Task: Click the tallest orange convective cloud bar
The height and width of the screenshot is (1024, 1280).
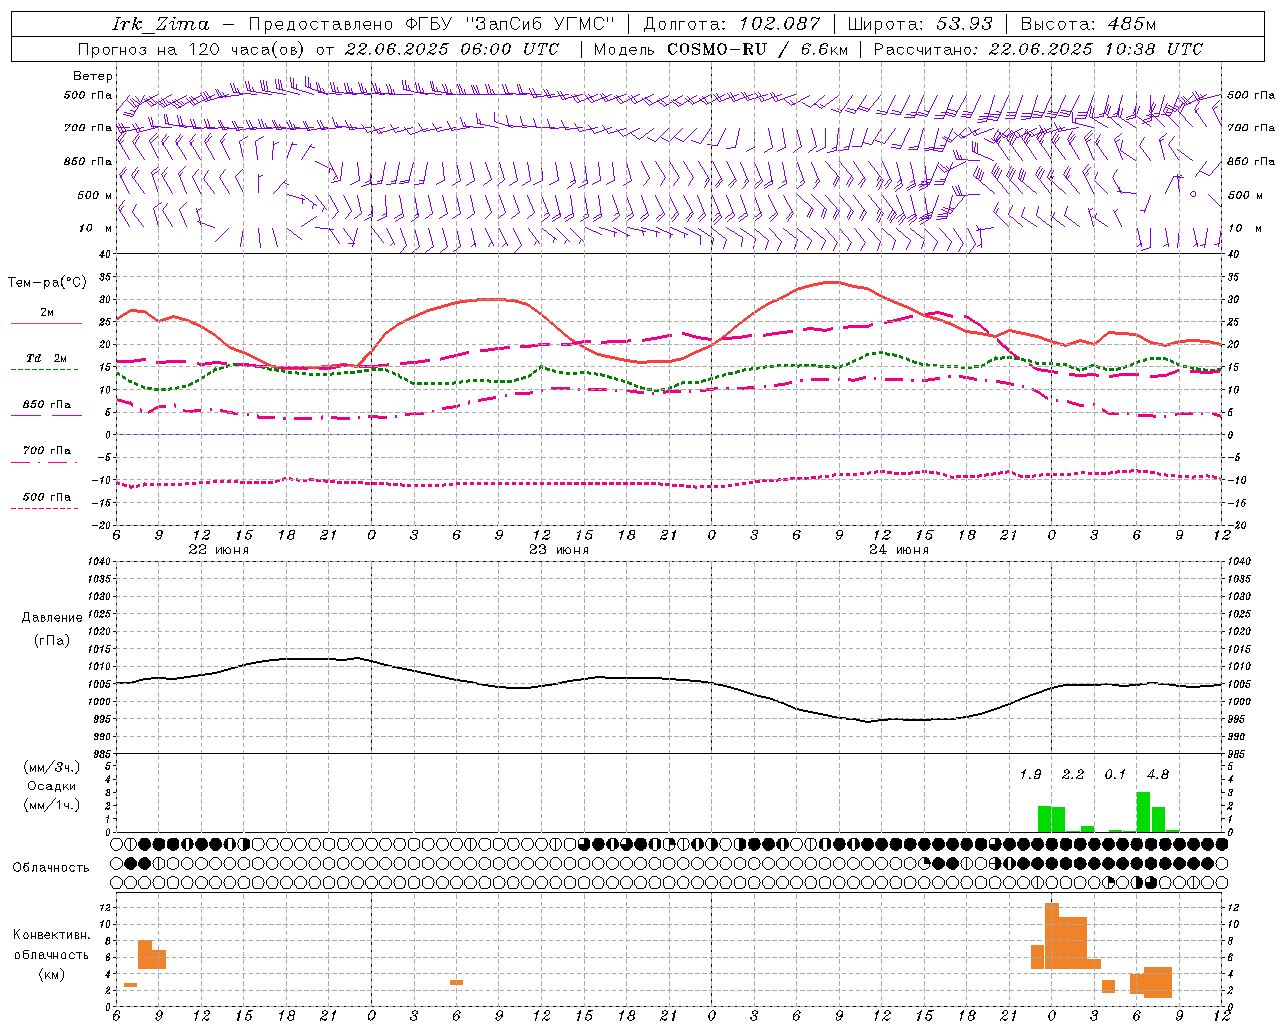Action: tap(1052, 936)
